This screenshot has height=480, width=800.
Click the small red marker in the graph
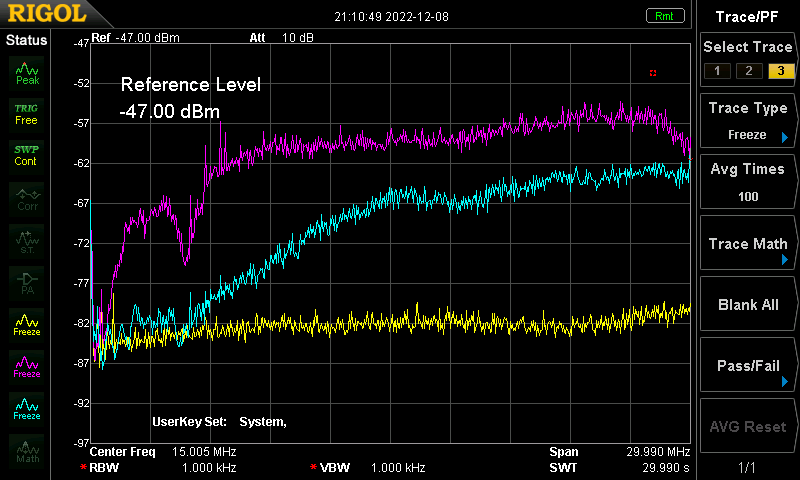tap(653, 73)
